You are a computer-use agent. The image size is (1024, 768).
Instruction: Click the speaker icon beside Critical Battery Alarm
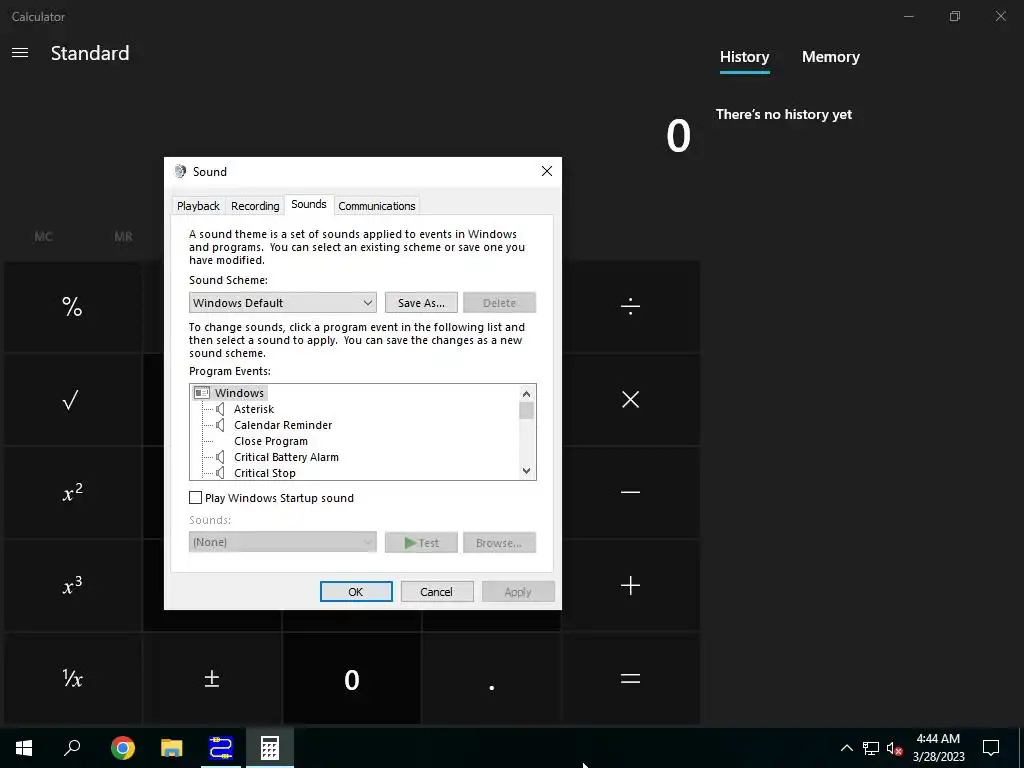click(220, 457)
